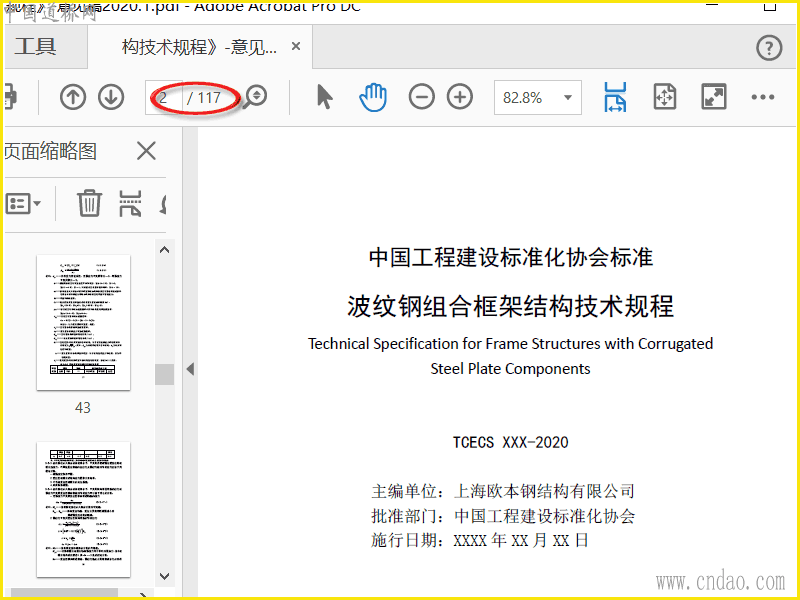The width and height of the screenshot is (800, 600).
Task: Activate the Hand pan tool
Action: click(373, 97)
